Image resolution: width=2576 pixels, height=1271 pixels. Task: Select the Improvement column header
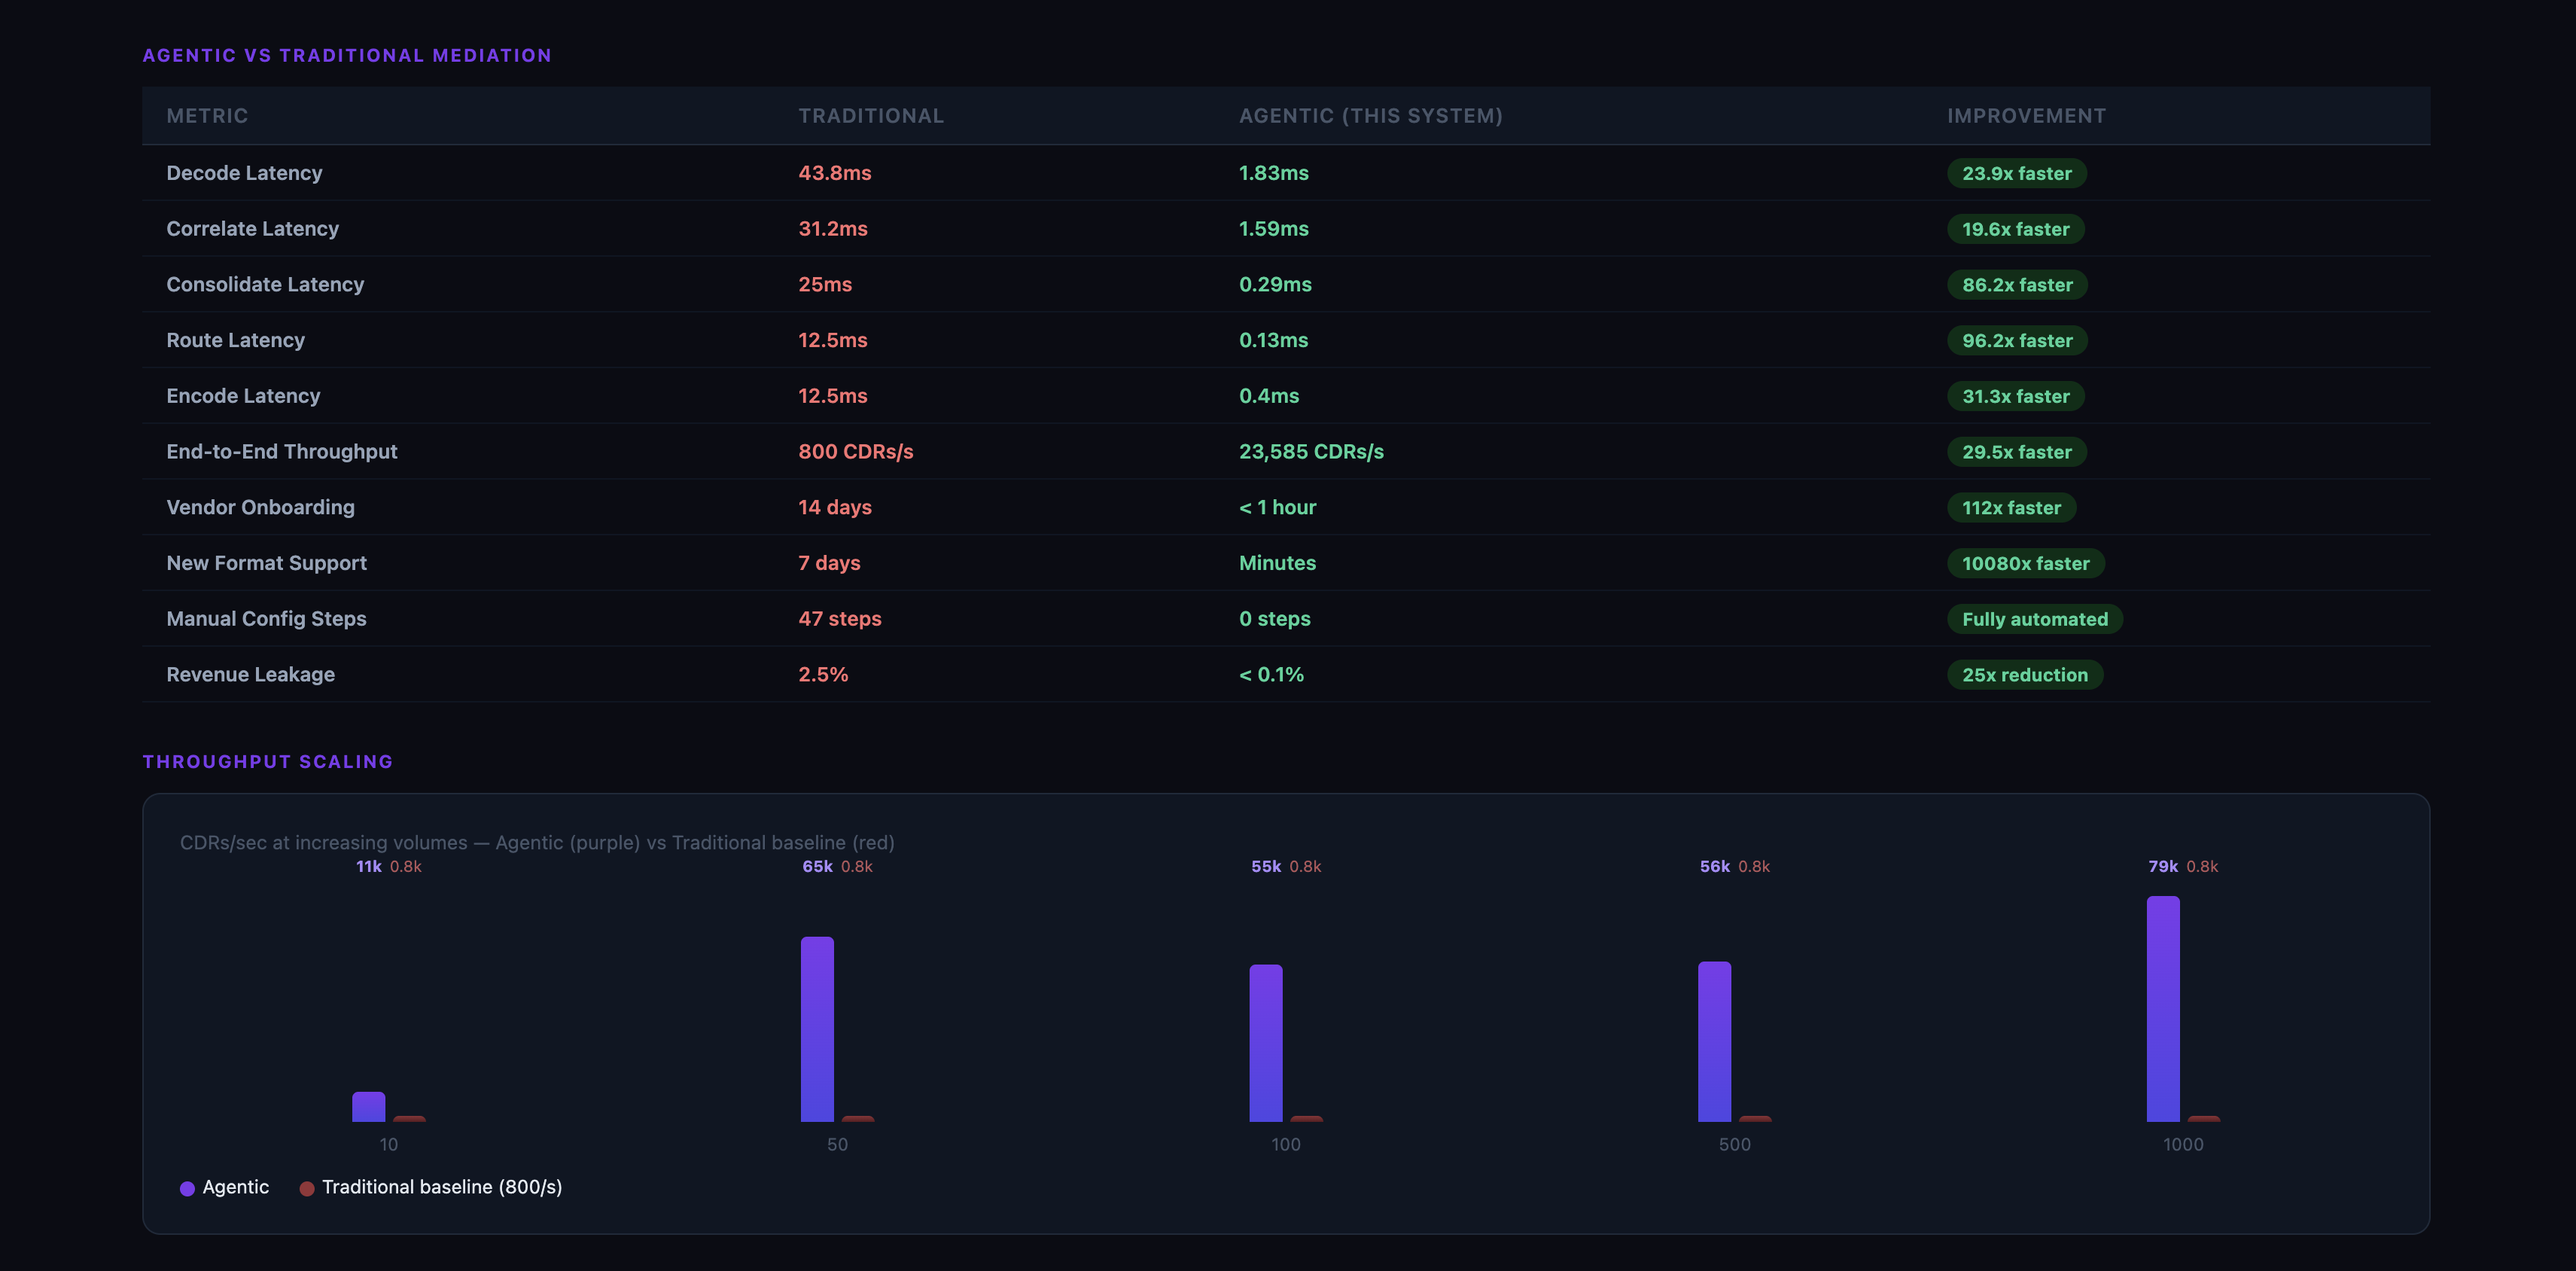pos(2026,116)
